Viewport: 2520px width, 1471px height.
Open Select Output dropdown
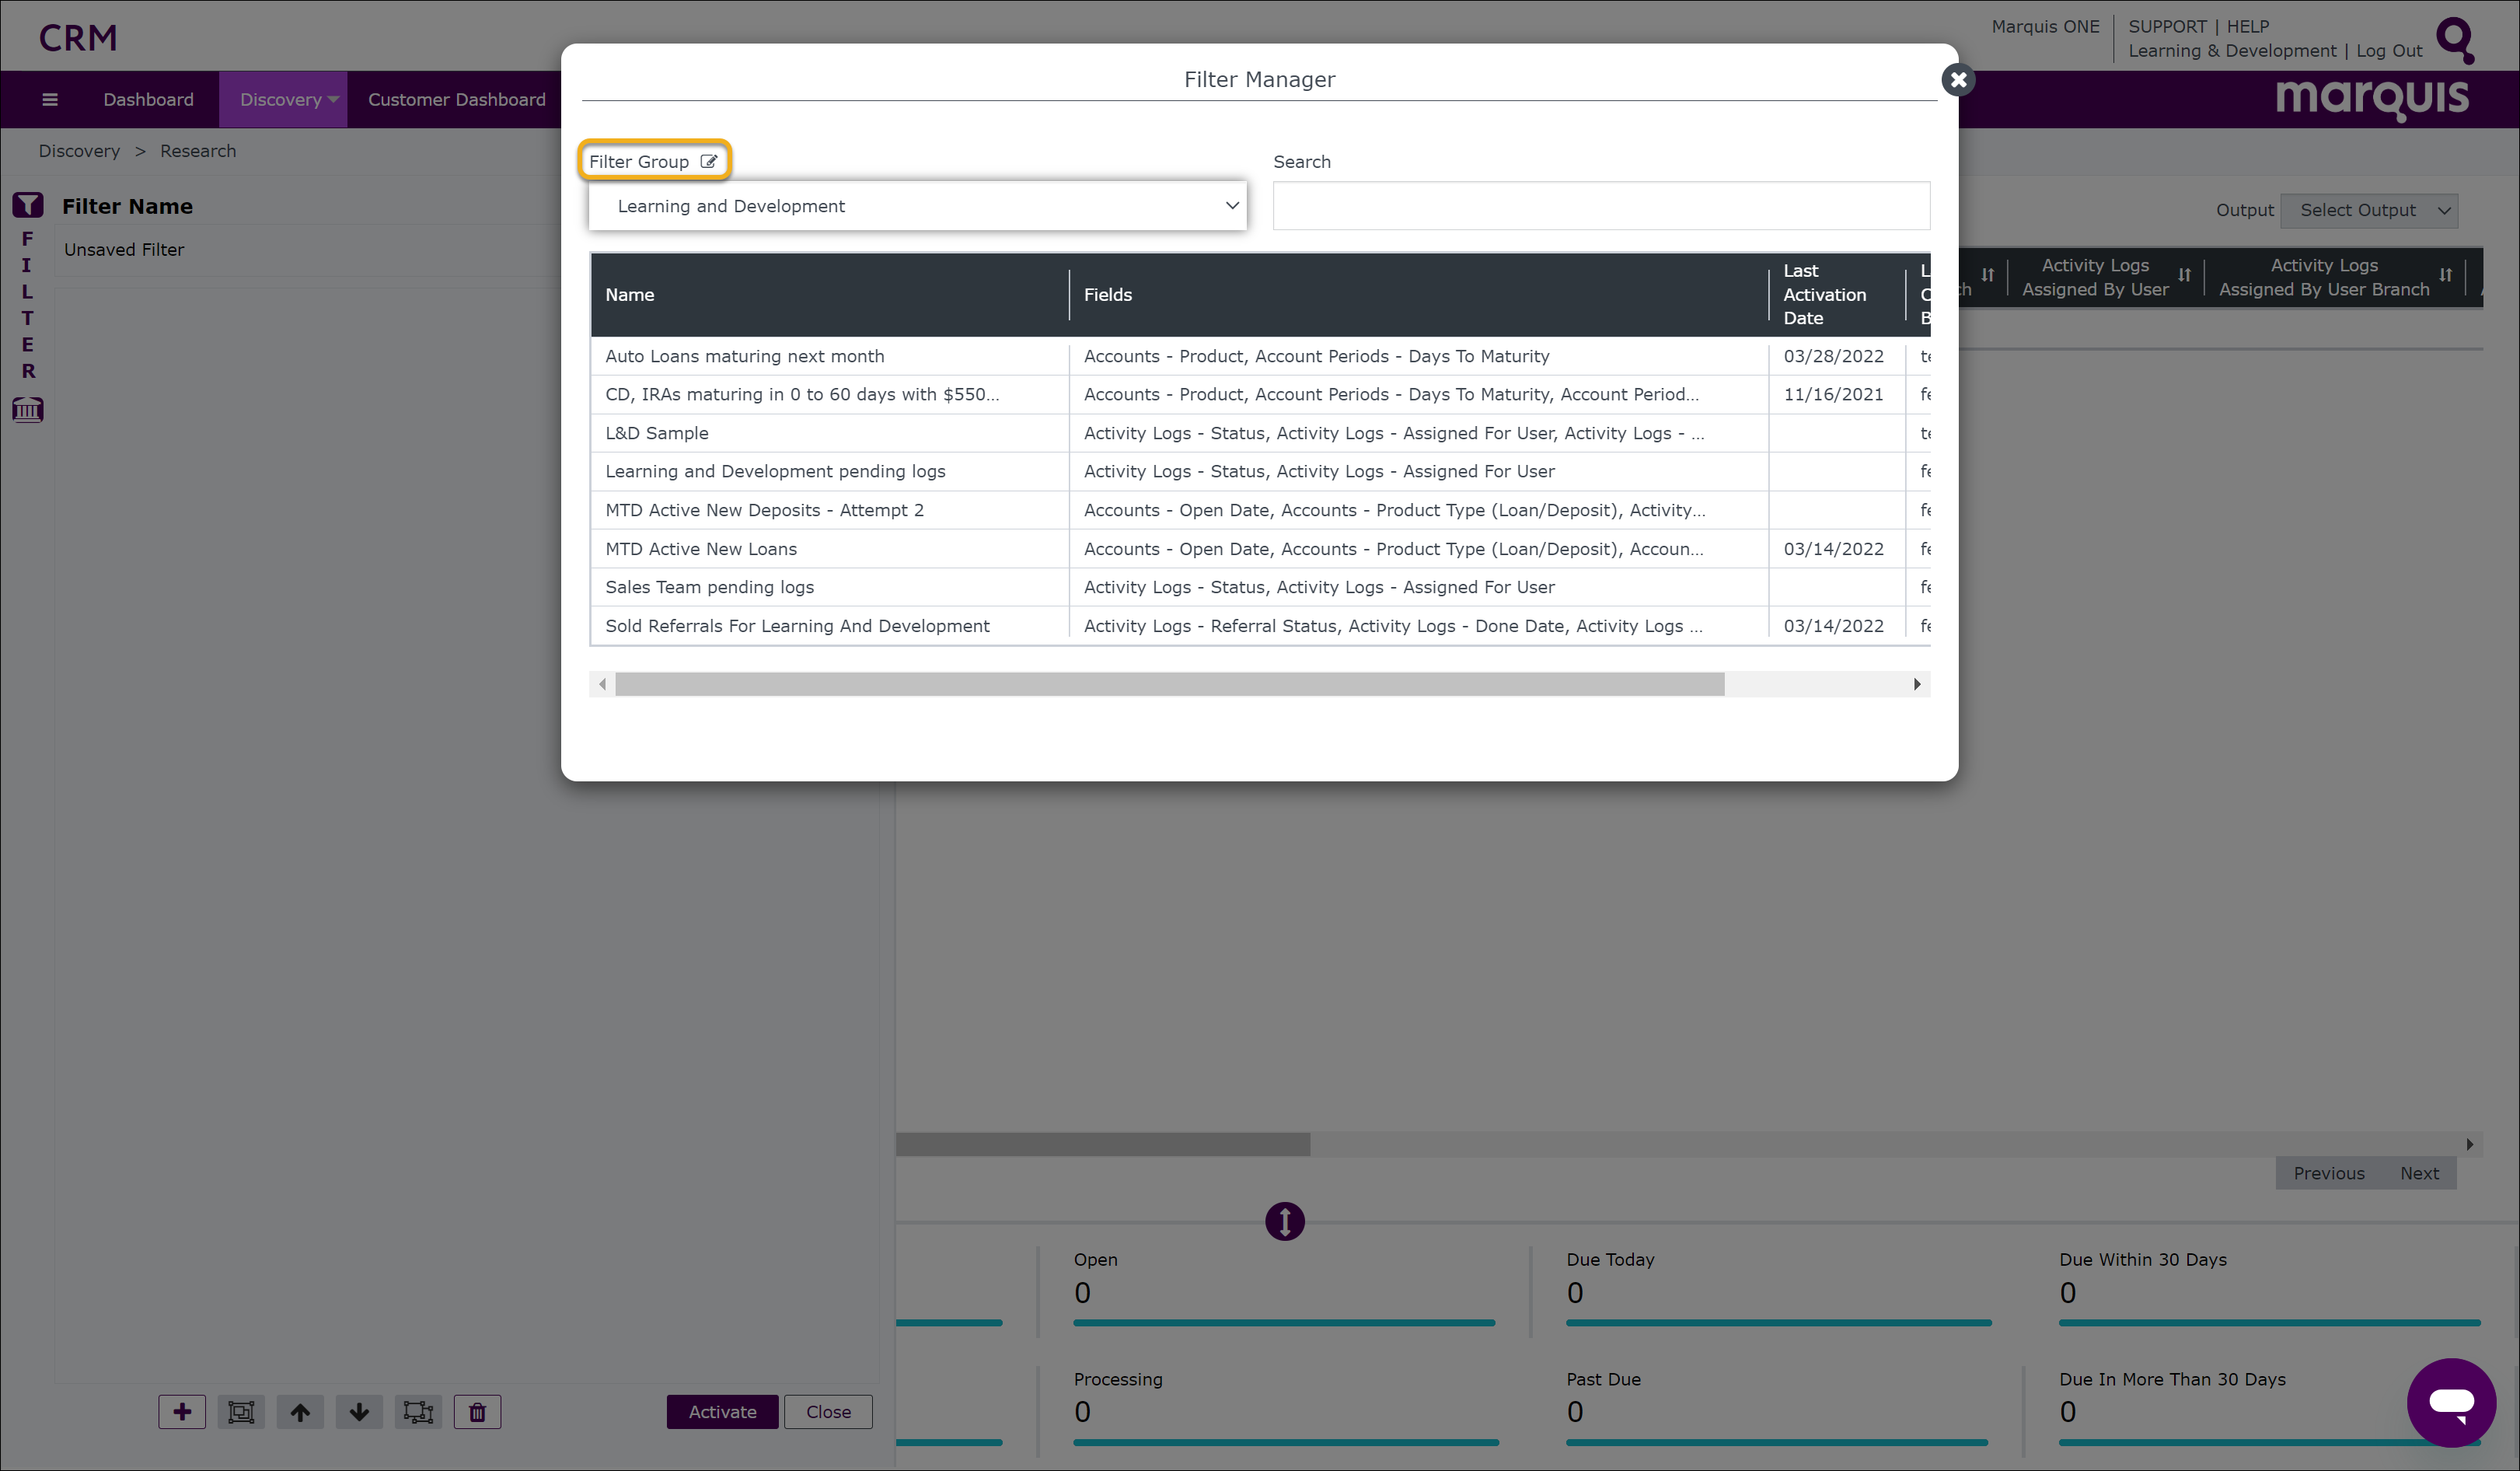click(x=2369, y=210)
